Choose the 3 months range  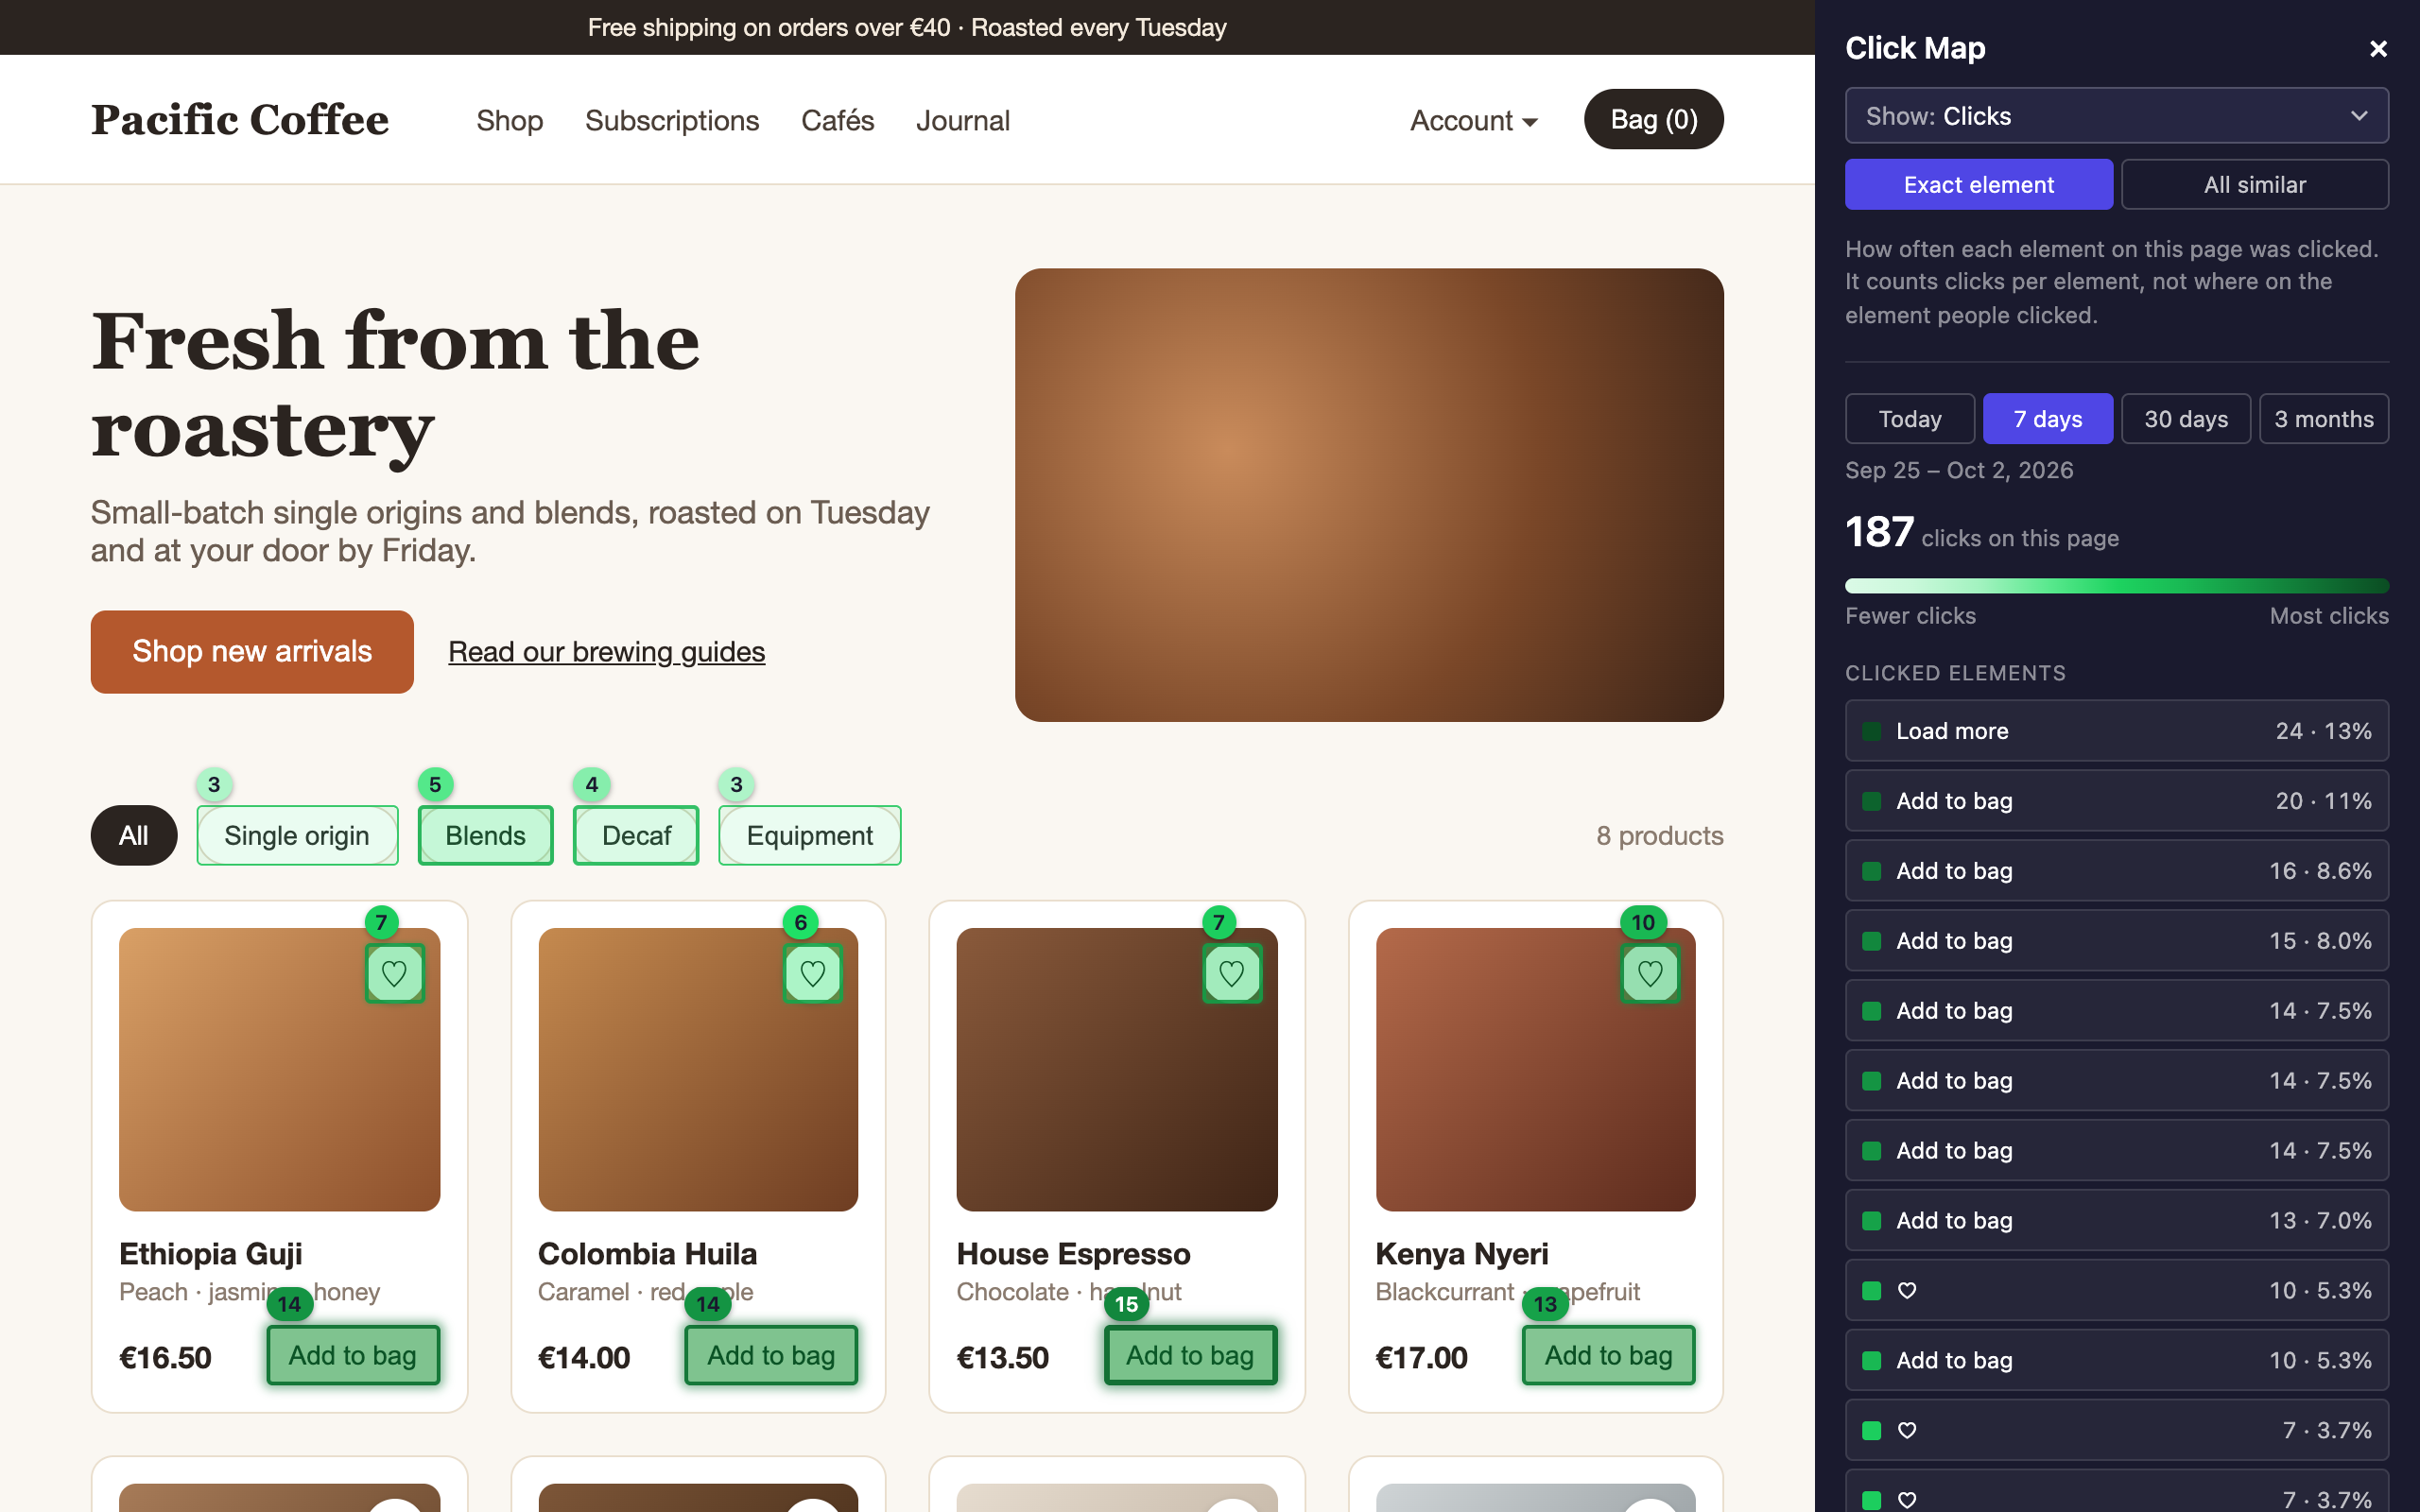tap(2323, 419)
